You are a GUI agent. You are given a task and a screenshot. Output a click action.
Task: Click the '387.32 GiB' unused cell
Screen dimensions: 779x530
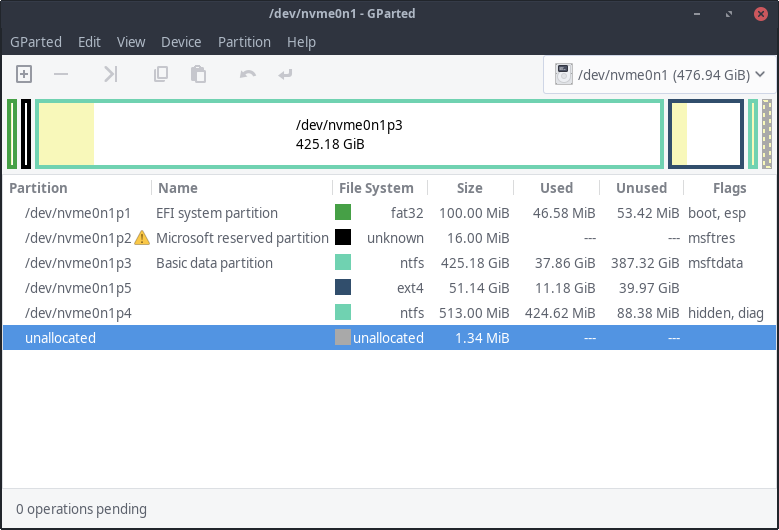[645, 263]
